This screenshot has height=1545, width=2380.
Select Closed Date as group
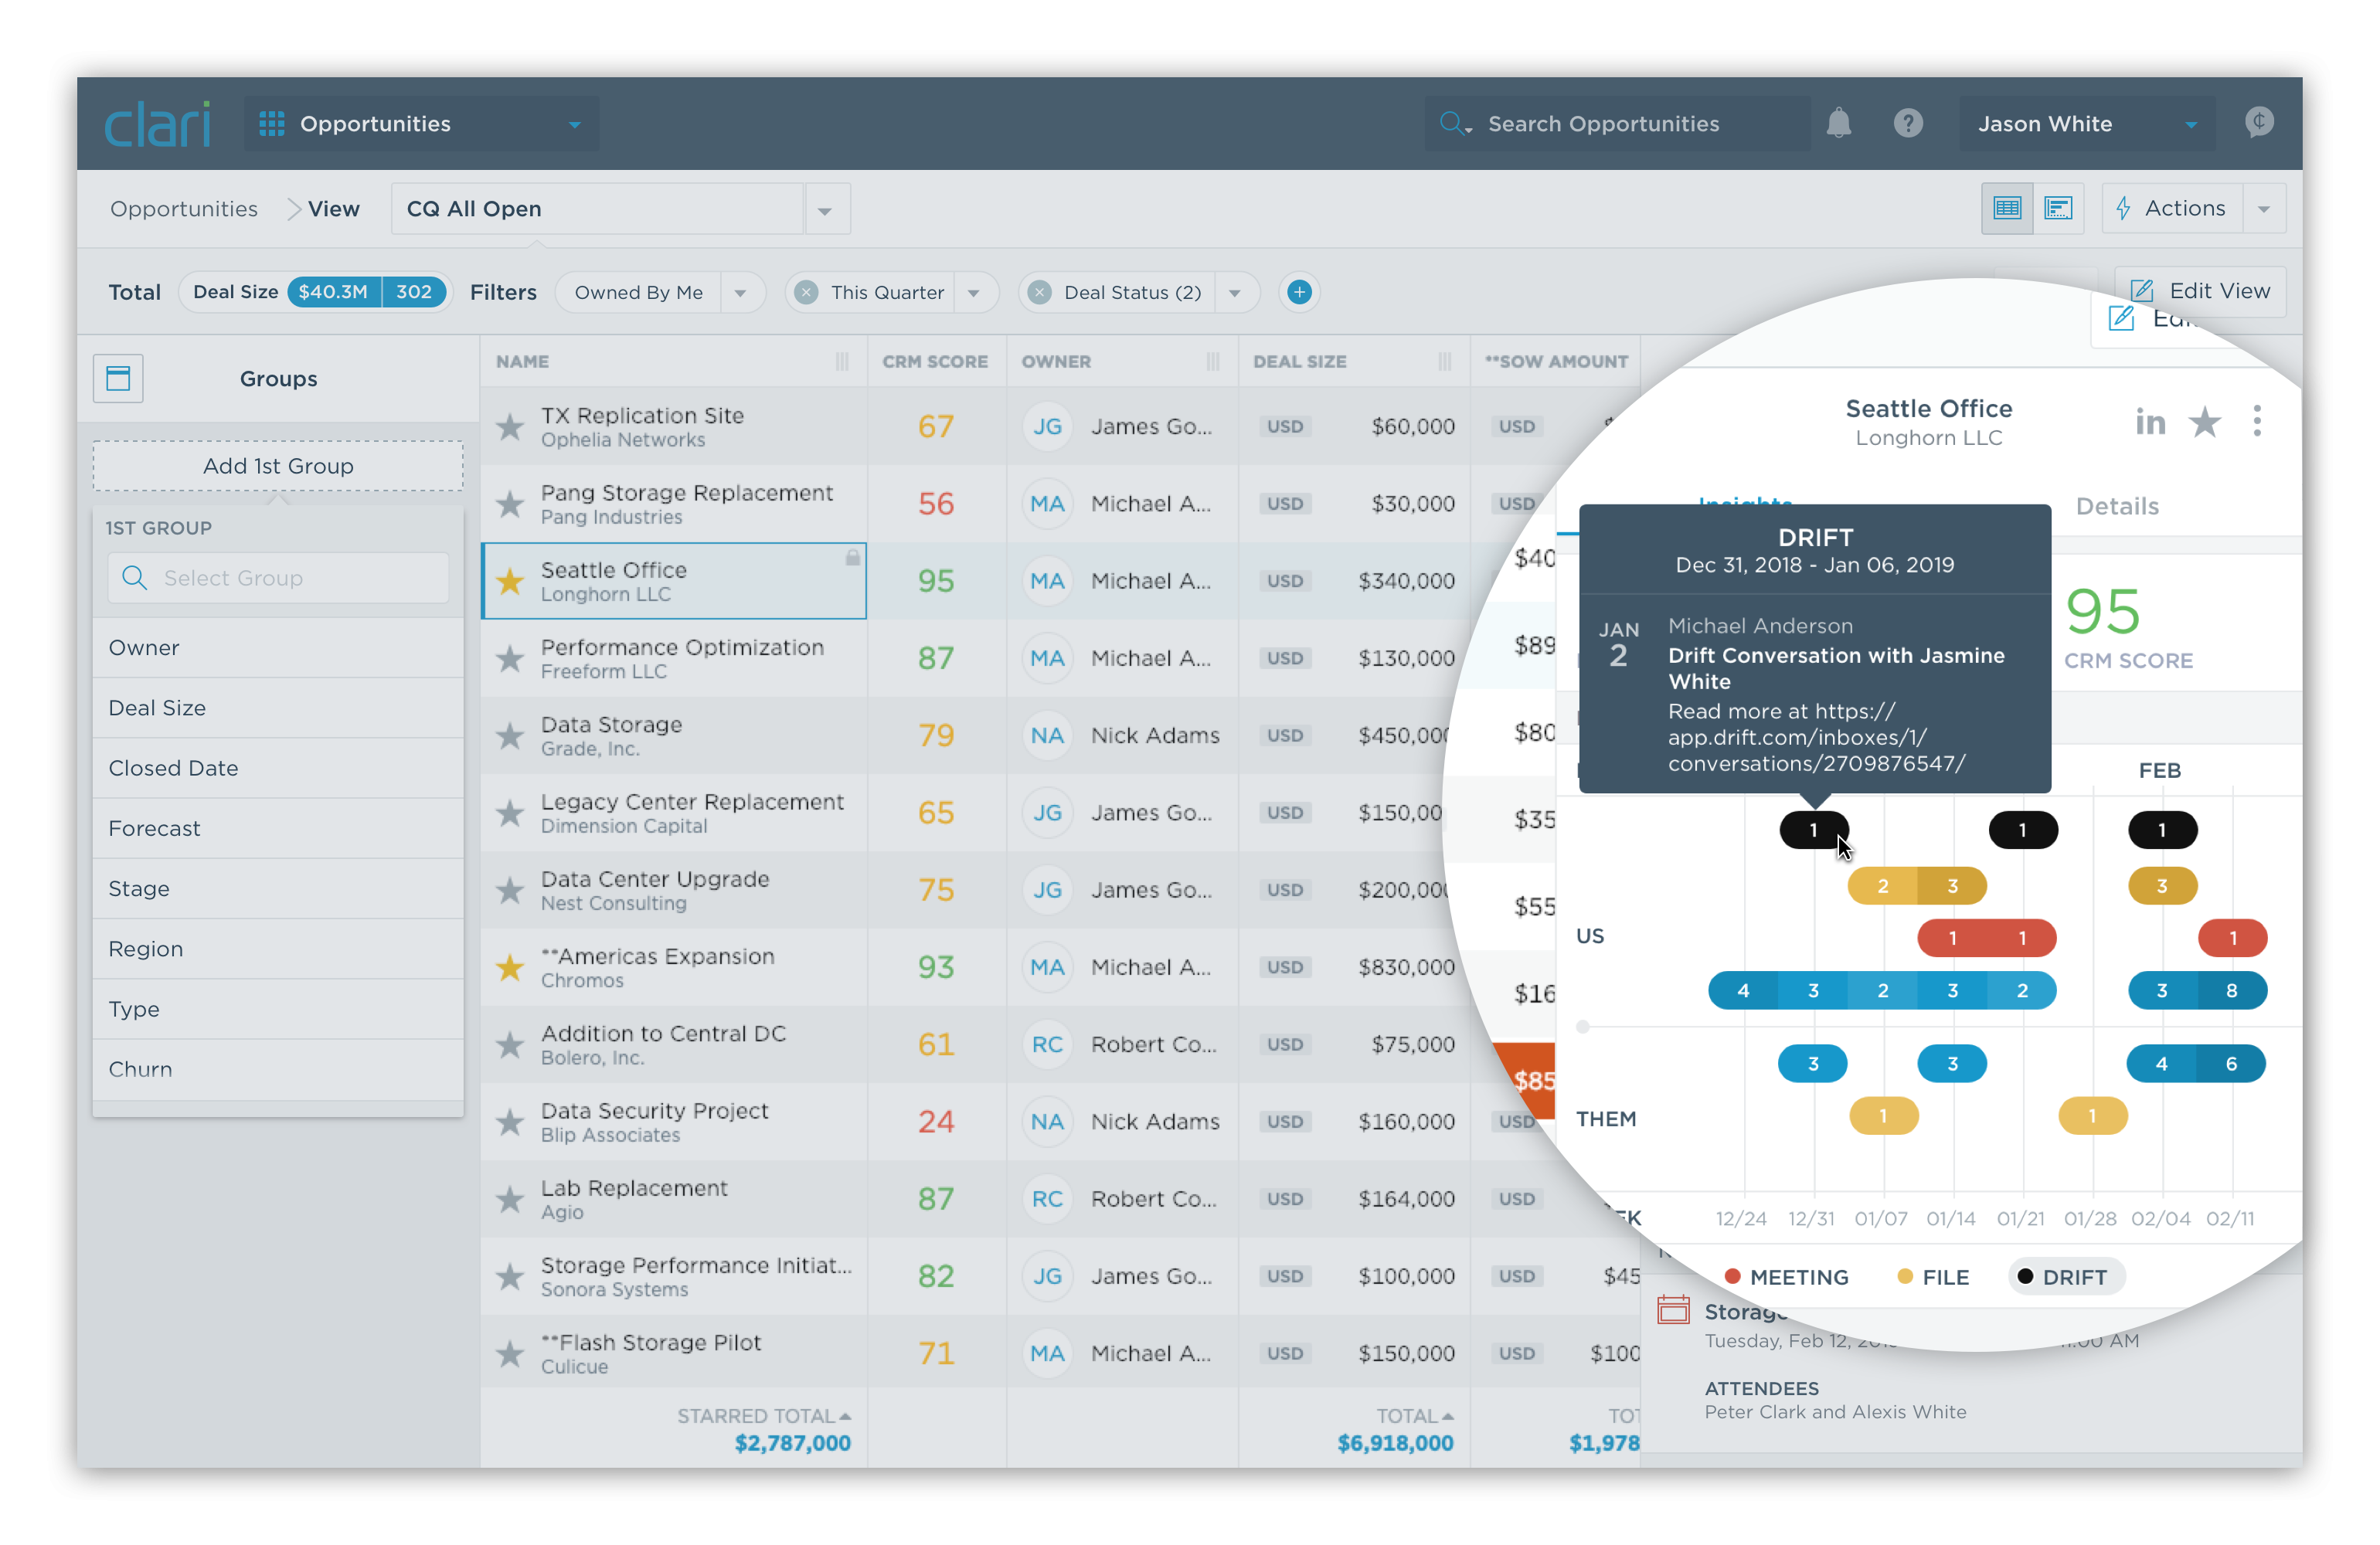pos(278,768)
